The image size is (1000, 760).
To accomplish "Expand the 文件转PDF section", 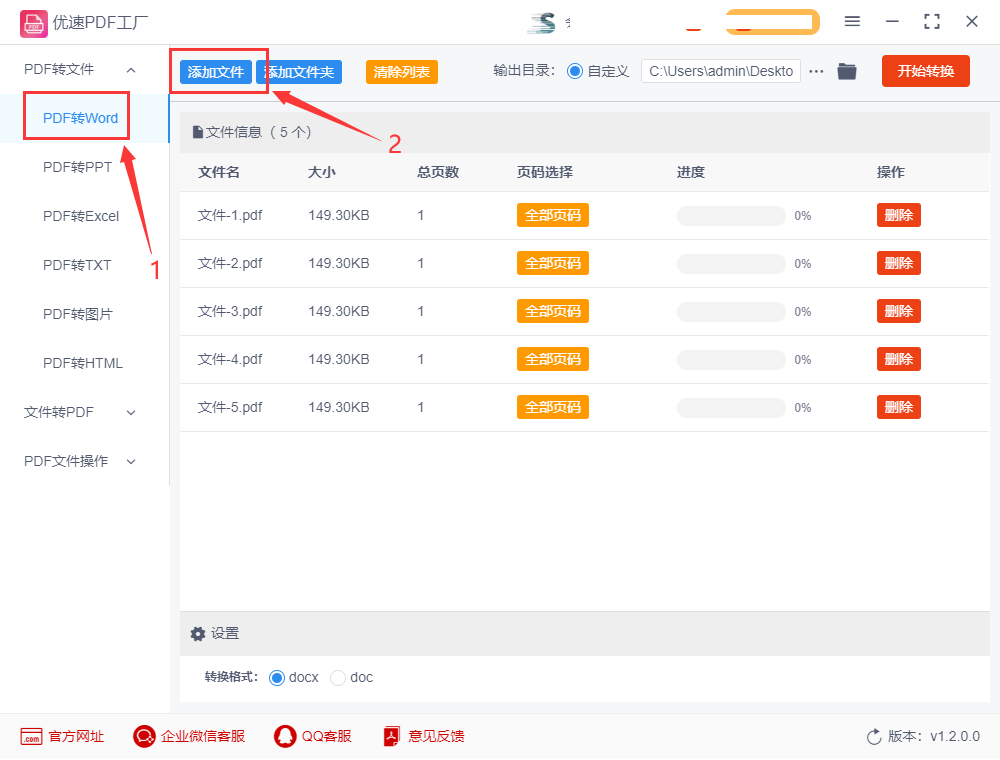I will click(131, 413).
